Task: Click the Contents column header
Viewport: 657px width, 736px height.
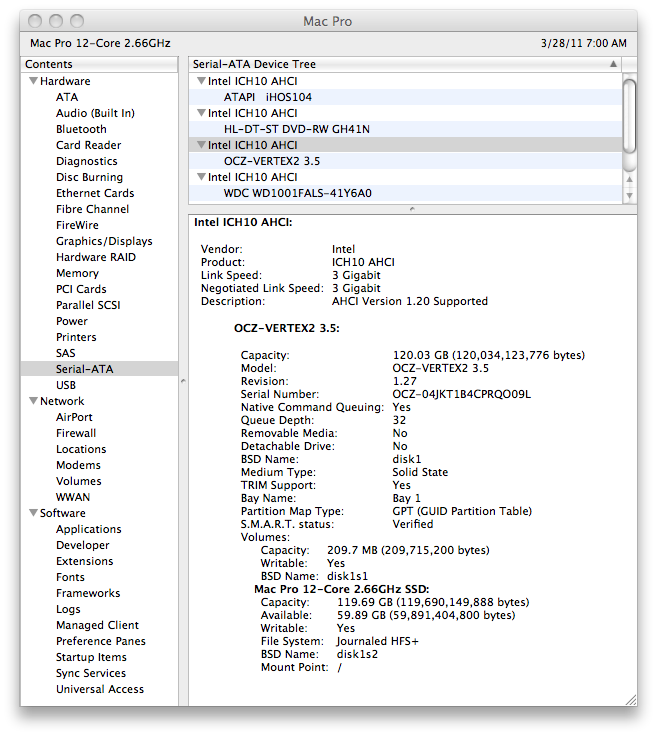Action: click(99, 64)
